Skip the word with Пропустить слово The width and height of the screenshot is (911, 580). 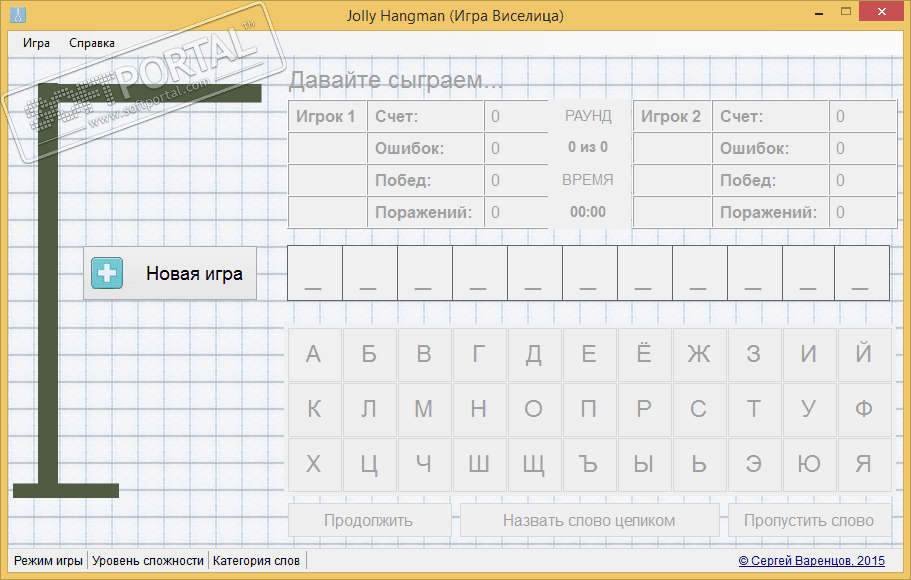pos(809,520)
